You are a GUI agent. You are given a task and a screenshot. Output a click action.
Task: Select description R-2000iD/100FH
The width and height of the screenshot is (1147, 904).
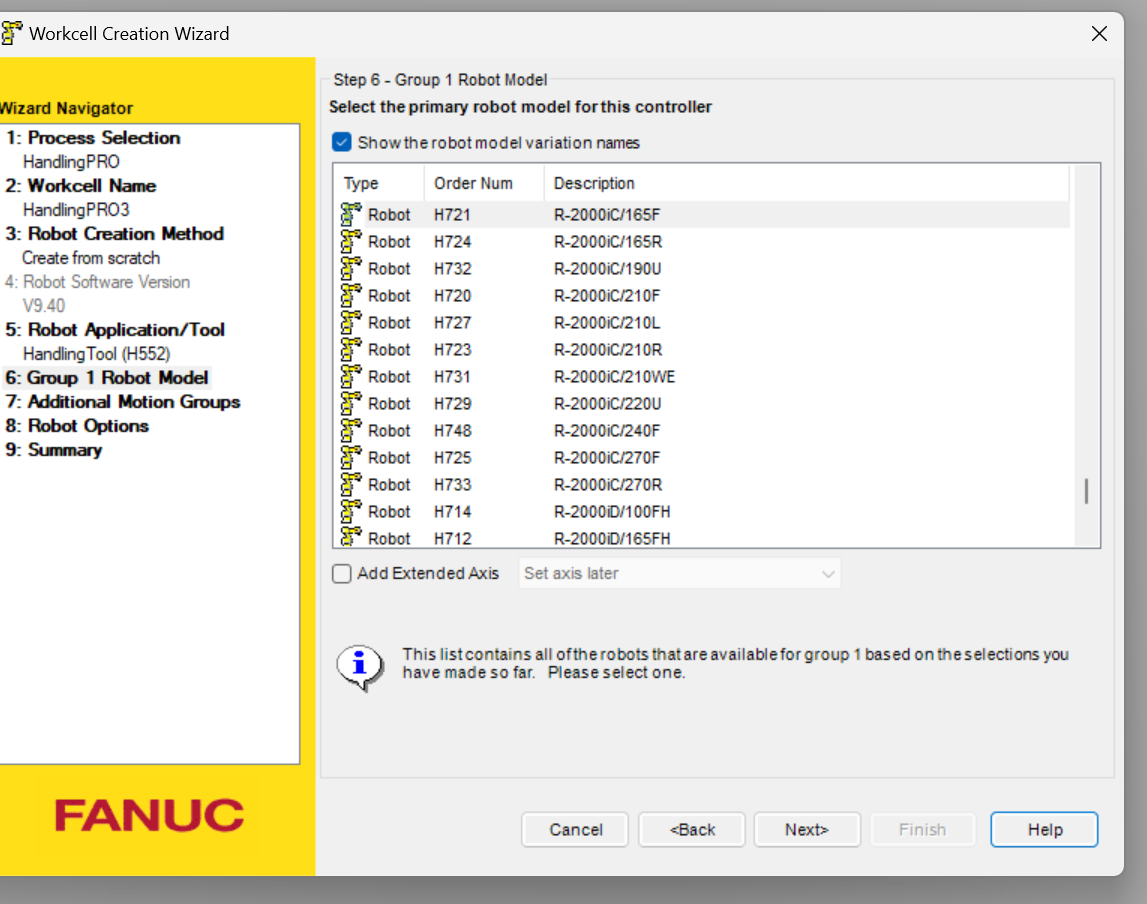(x=612, y=513)
